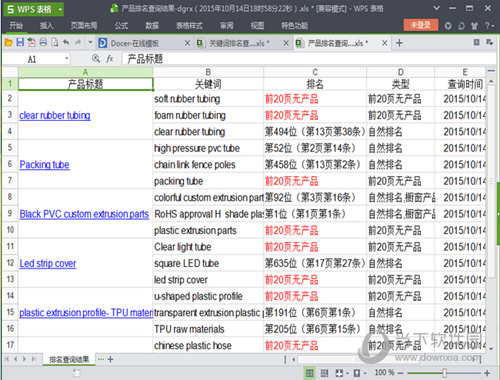Expand the quick access toolbar dropdown arrow

(x=90, y=43)
